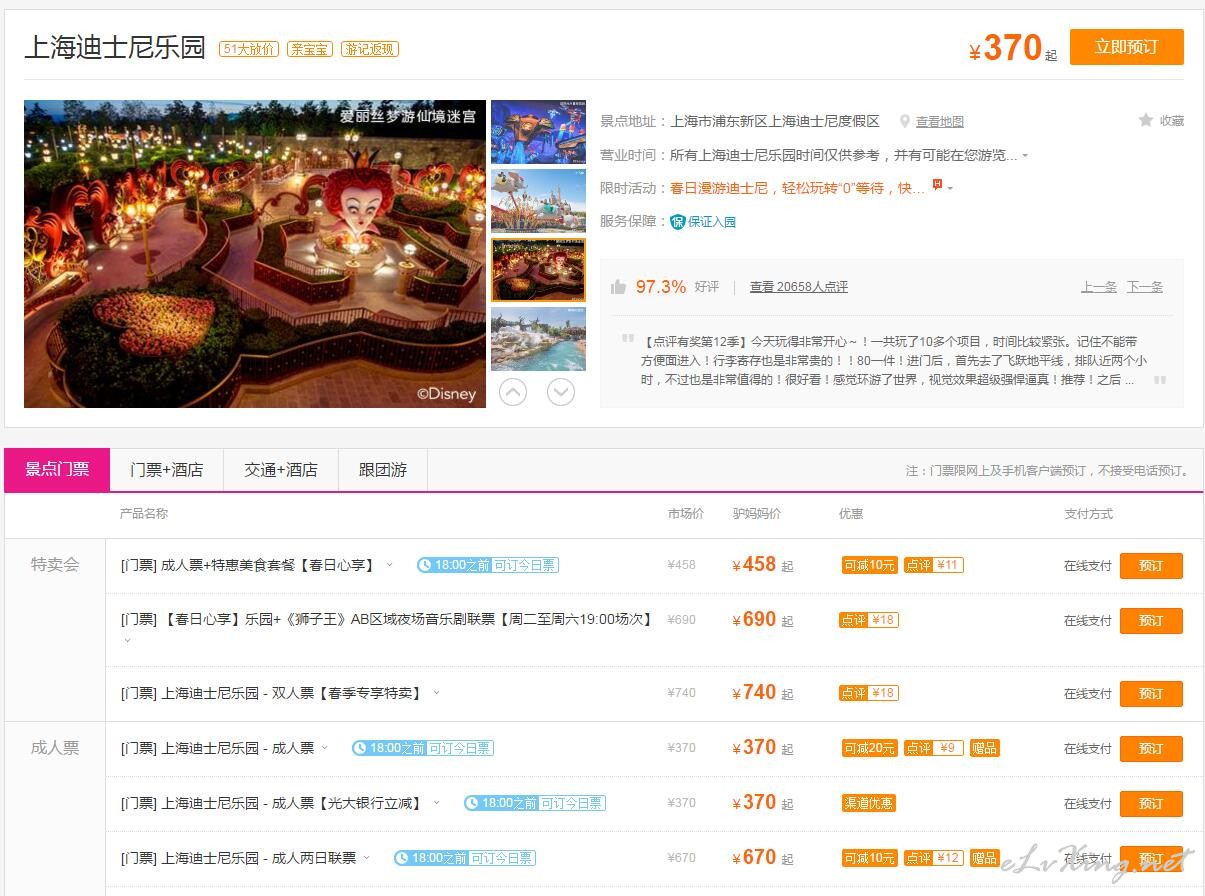1205x896 pixels.
Task: Go to 下一条 next review
Action: coord(1145,287)
